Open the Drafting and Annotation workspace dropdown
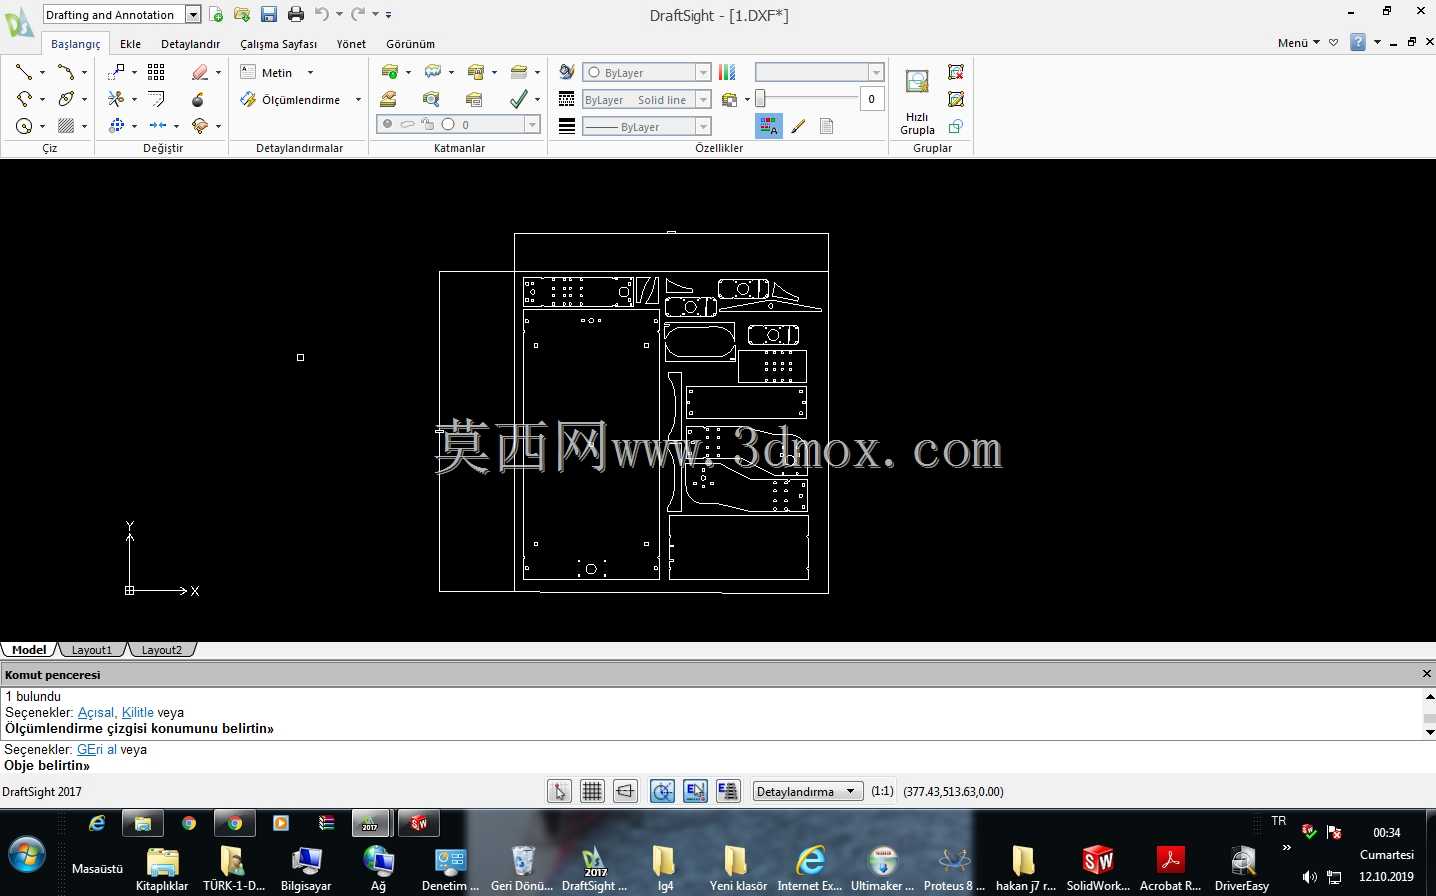 [193, 14]
